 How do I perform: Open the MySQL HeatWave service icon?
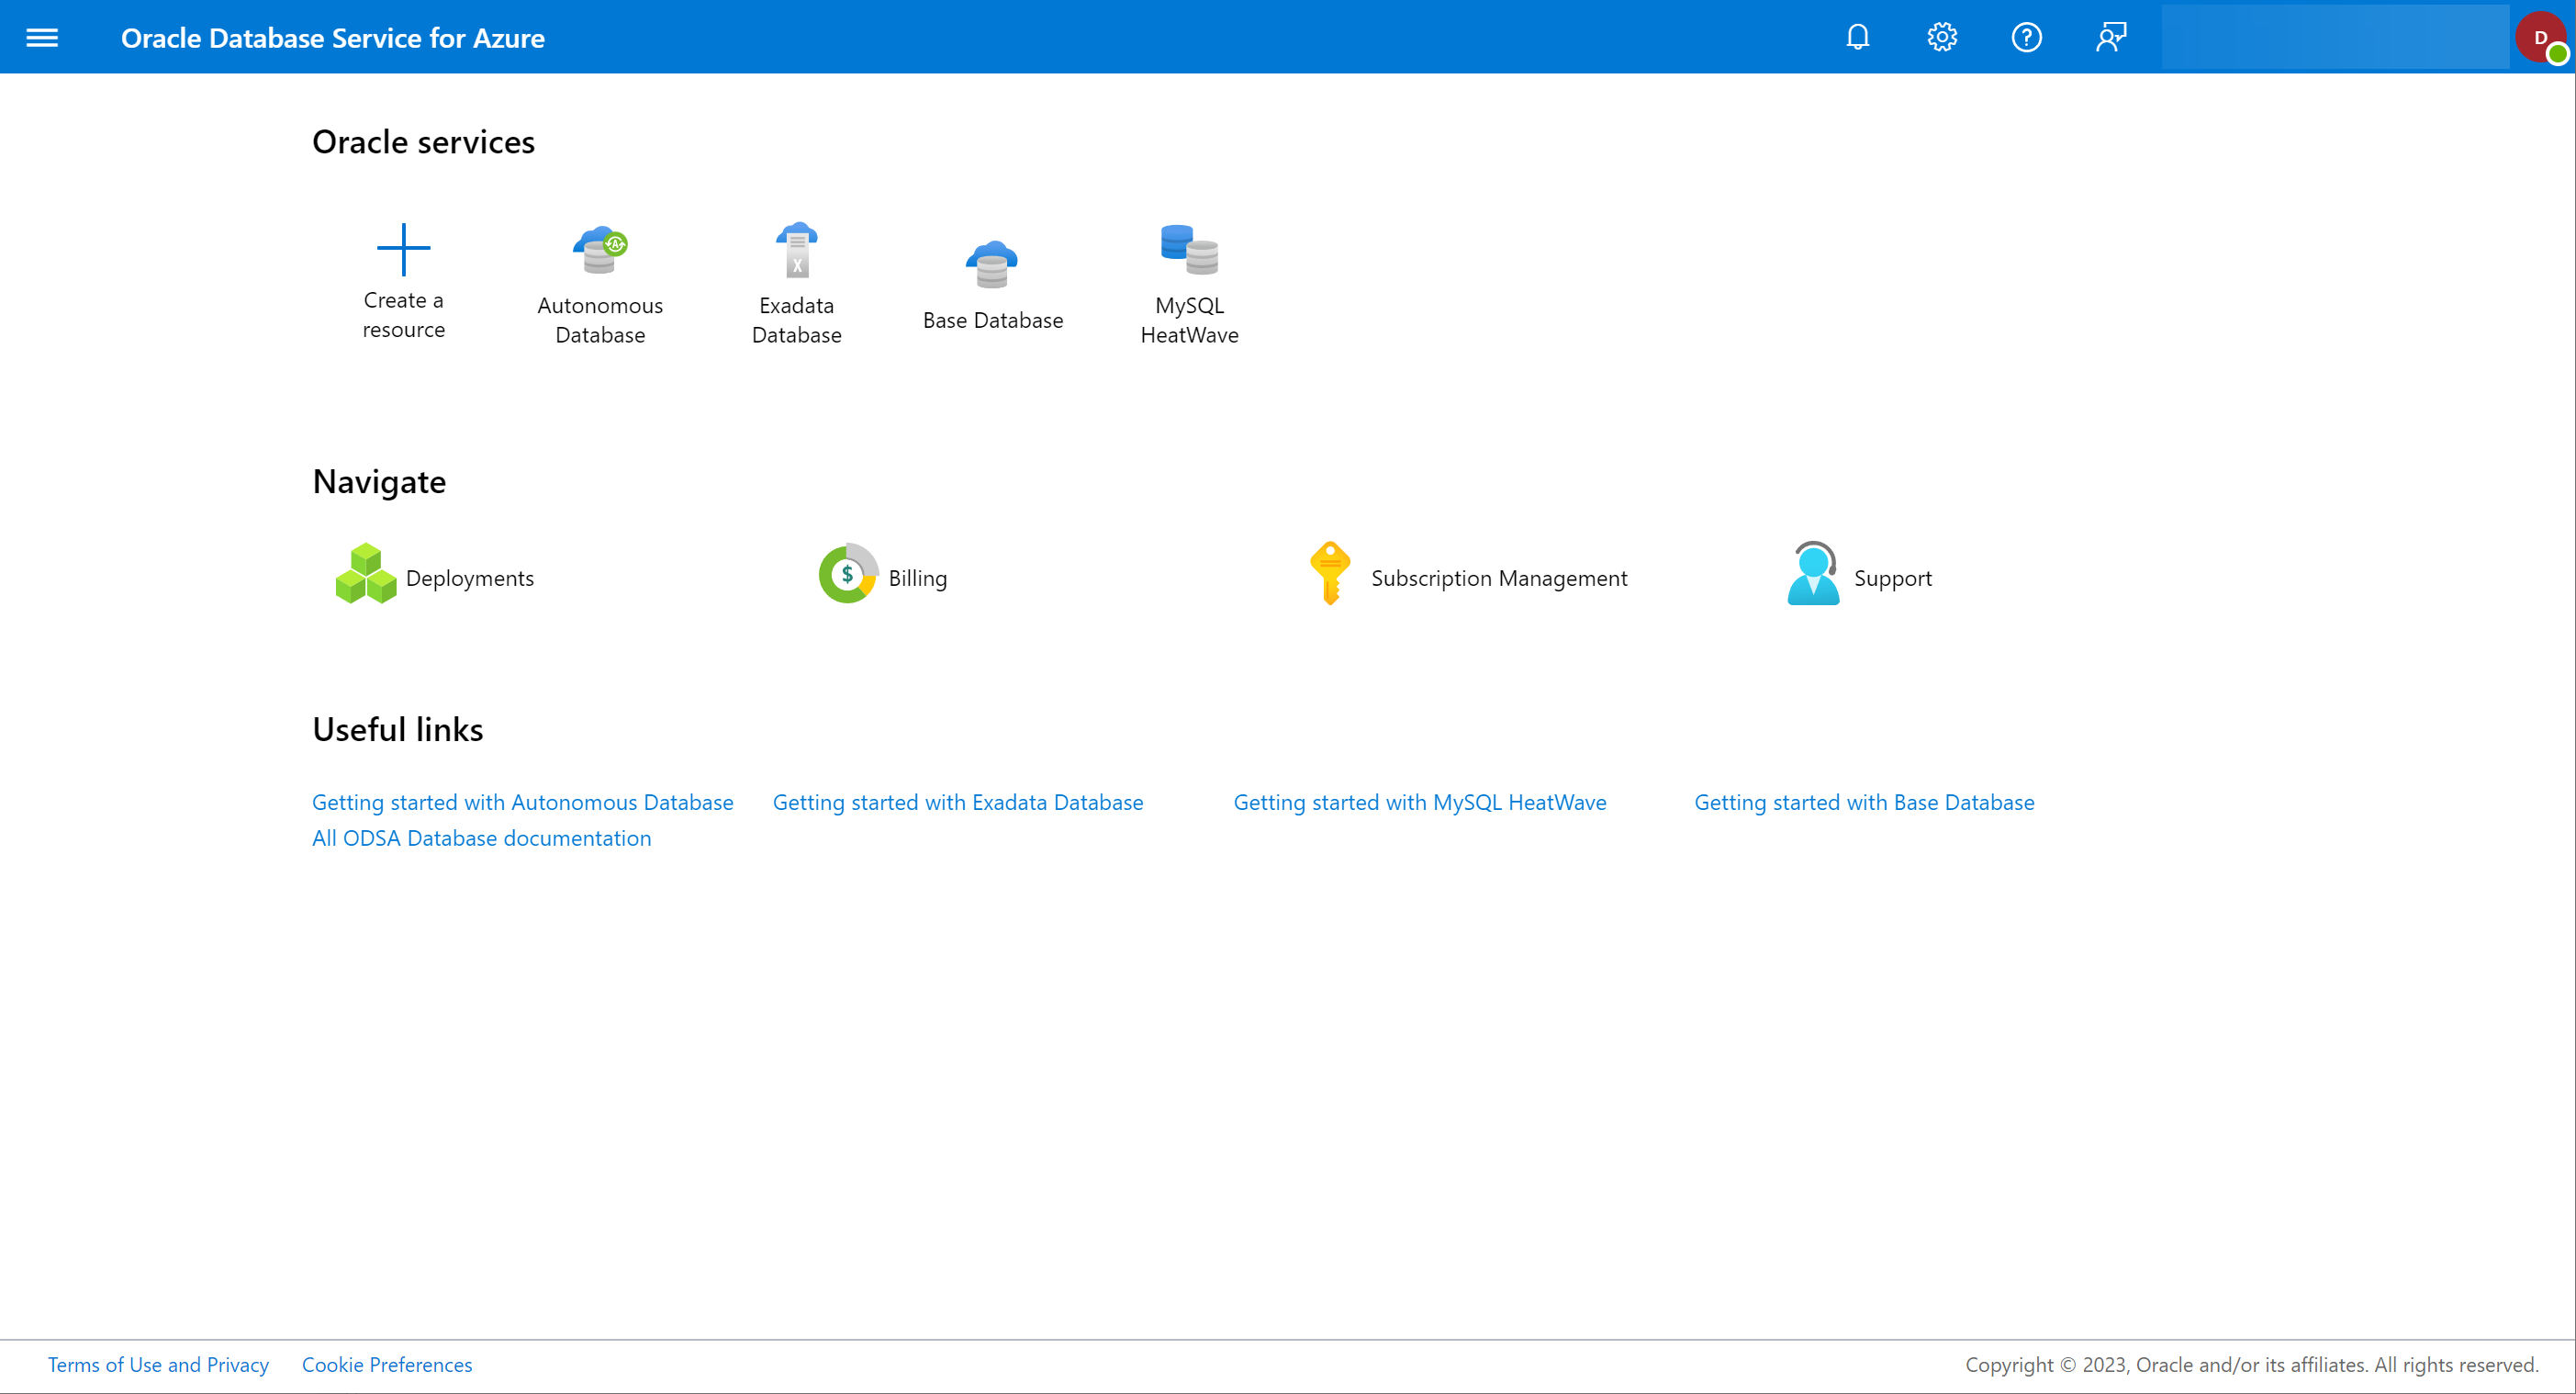pyautogui.click(x=1189, y=249)
